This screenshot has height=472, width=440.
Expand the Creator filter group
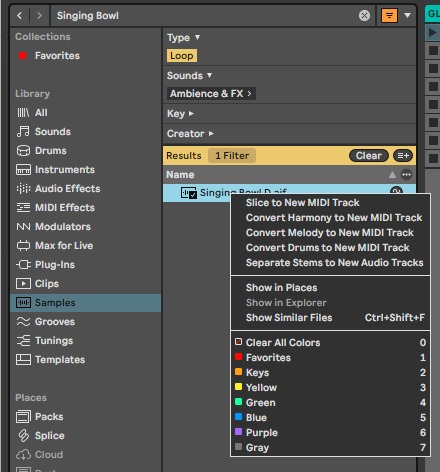[x=190, y=134]
